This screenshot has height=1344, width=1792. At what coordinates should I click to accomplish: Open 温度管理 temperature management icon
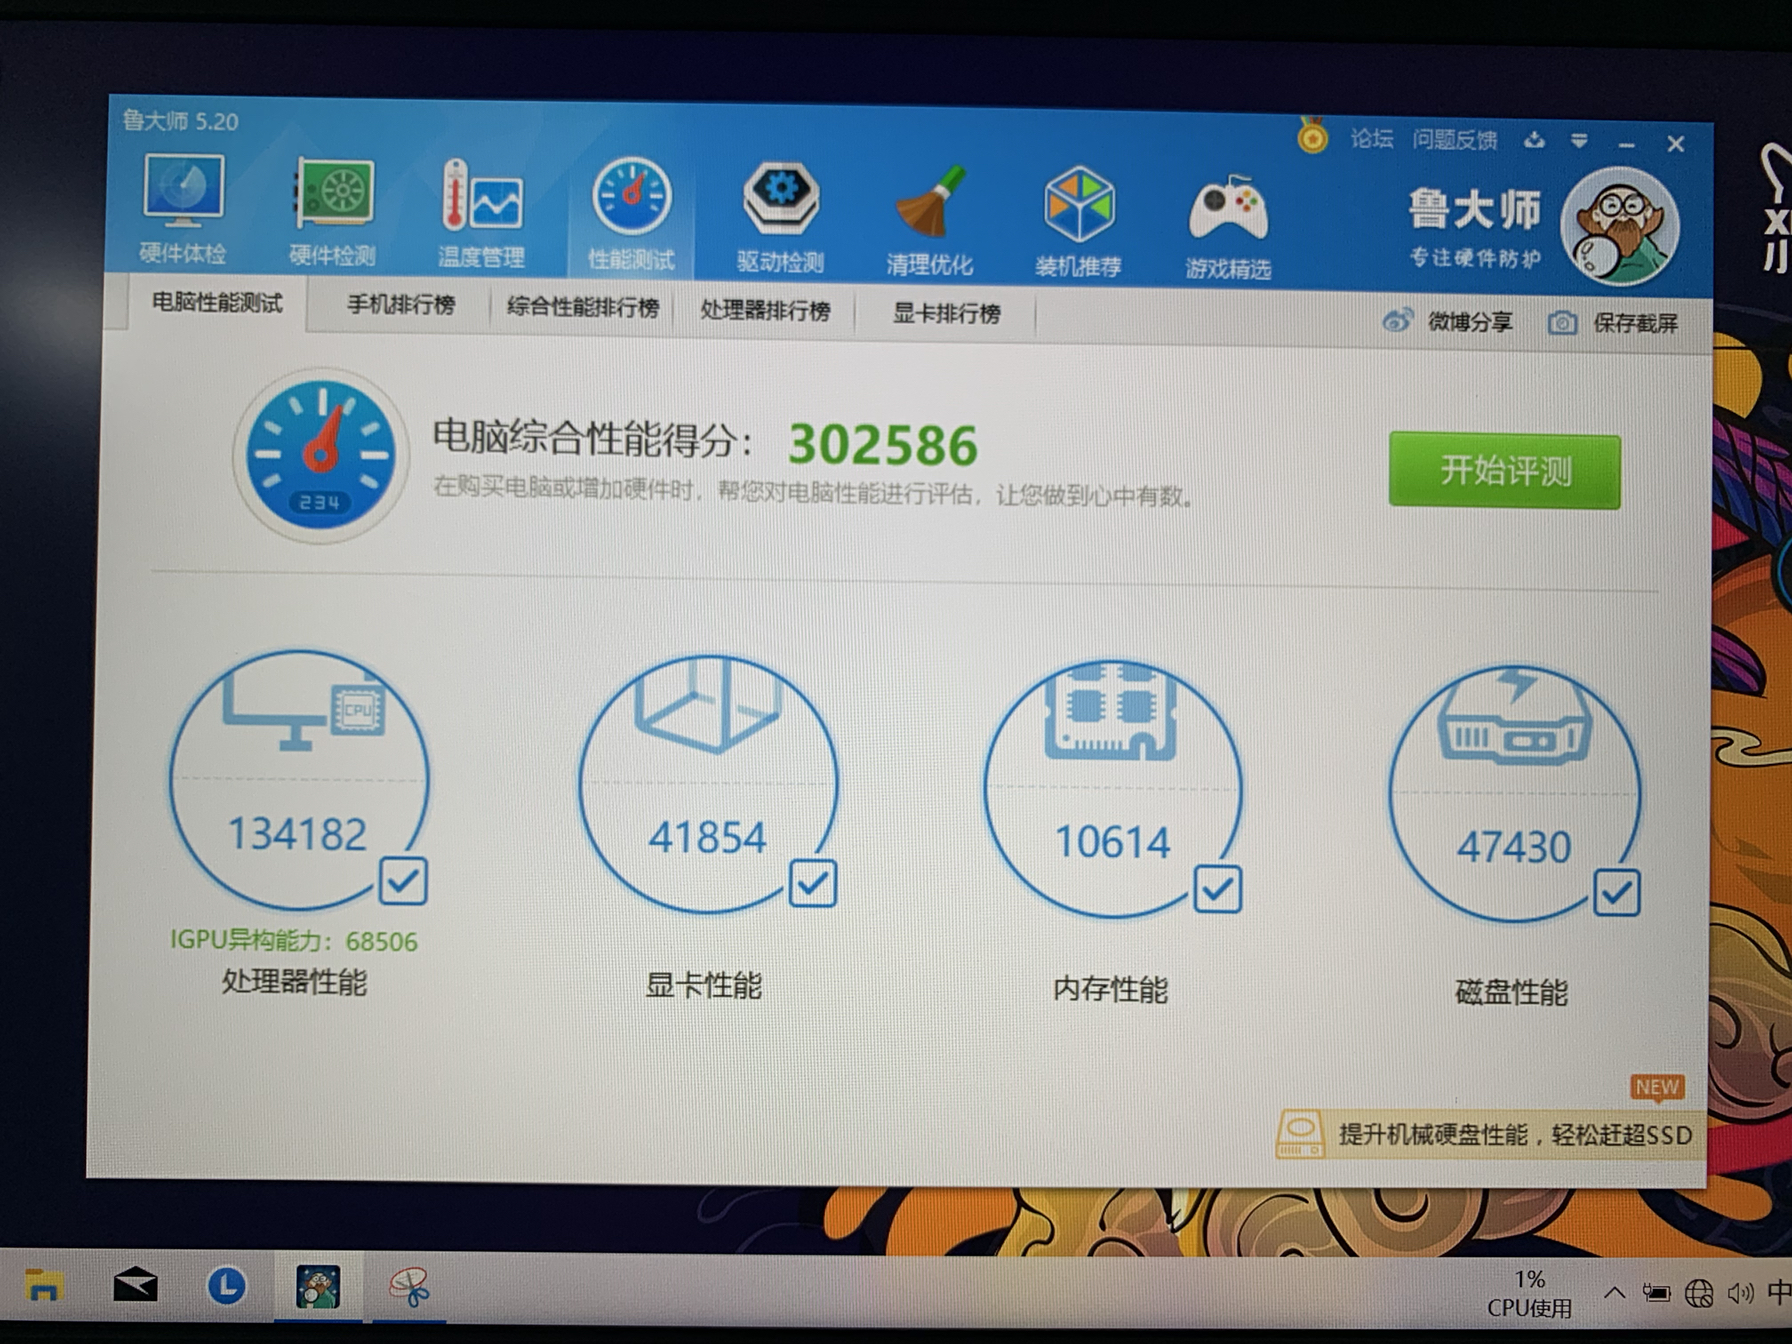tap(481, 213)
